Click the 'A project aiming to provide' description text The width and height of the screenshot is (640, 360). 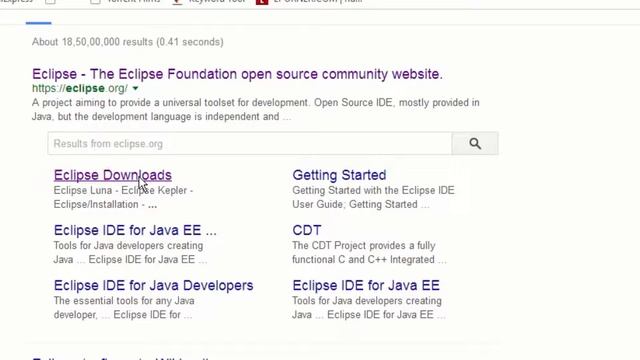click(x=256, y=109)
